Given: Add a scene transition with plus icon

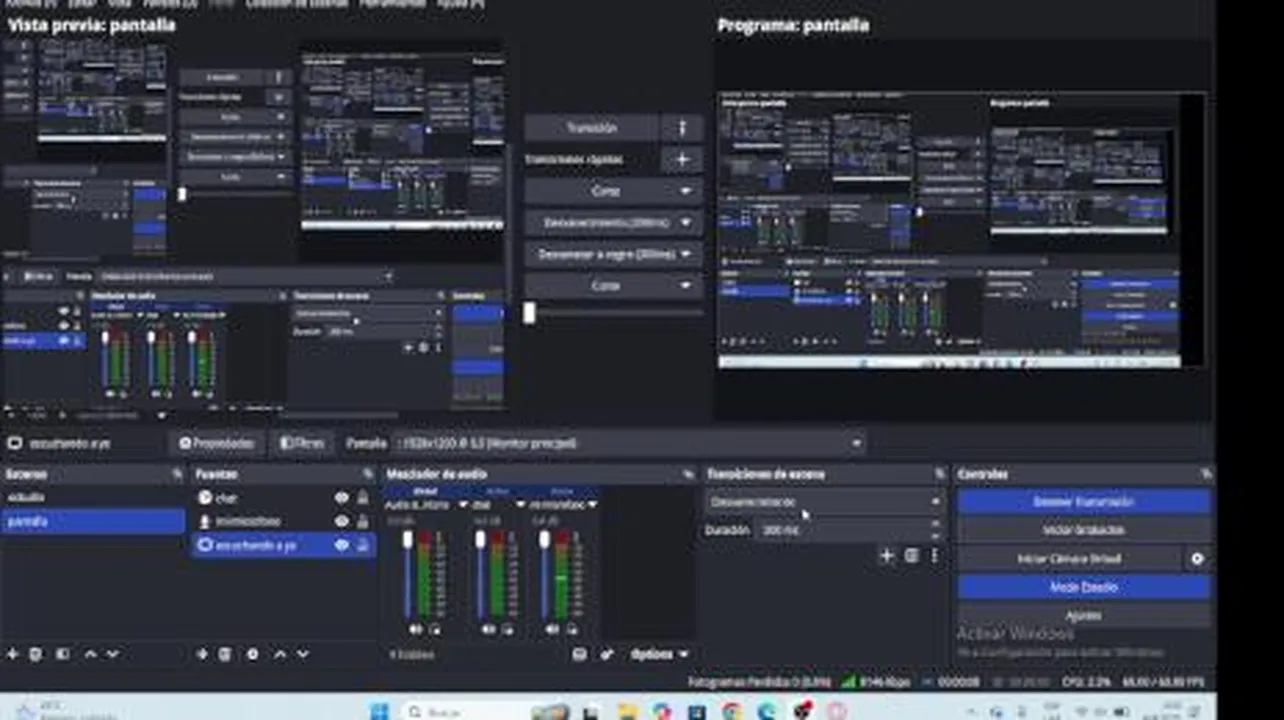Looking at the screenshot, I should point(886,556).
